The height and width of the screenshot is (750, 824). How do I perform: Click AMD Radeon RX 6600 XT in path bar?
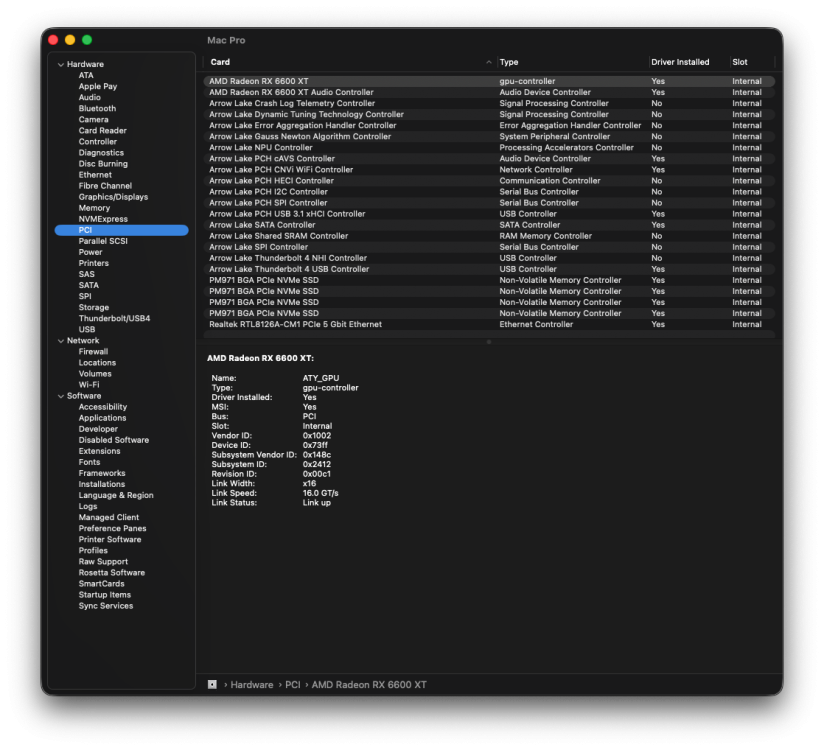(369, 684)
